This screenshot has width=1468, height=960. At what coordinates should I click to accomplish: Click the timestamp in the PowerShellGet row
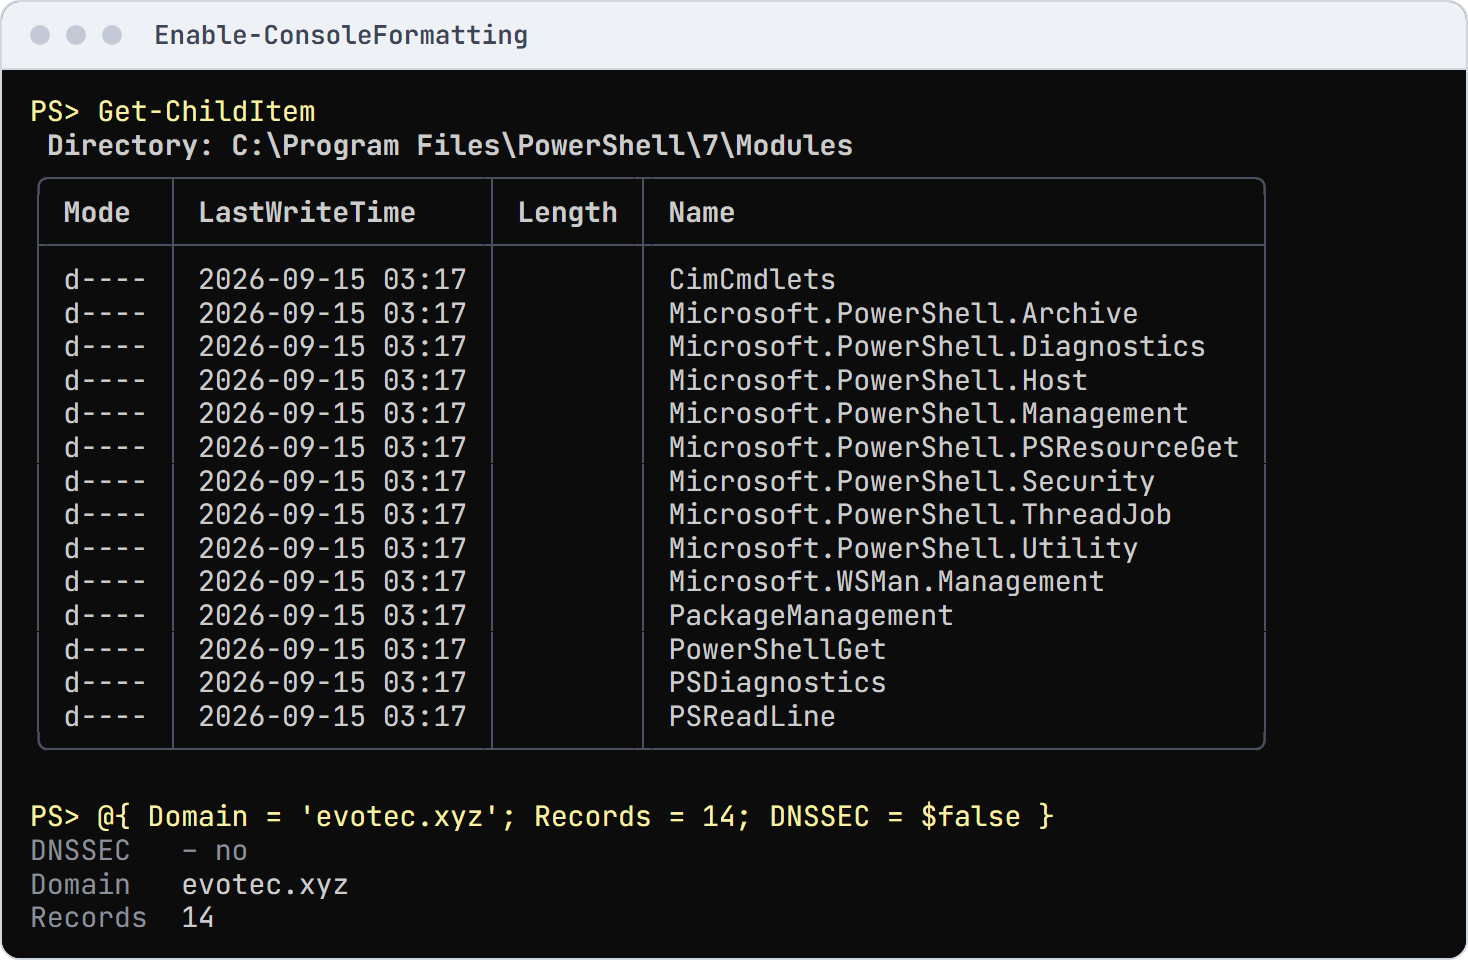coord(332,649)
